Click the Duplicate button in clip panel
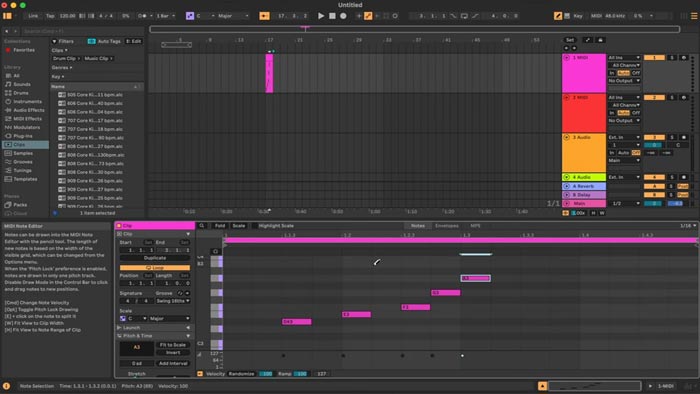Screen dimensions: 700x394 click(154, 258)
